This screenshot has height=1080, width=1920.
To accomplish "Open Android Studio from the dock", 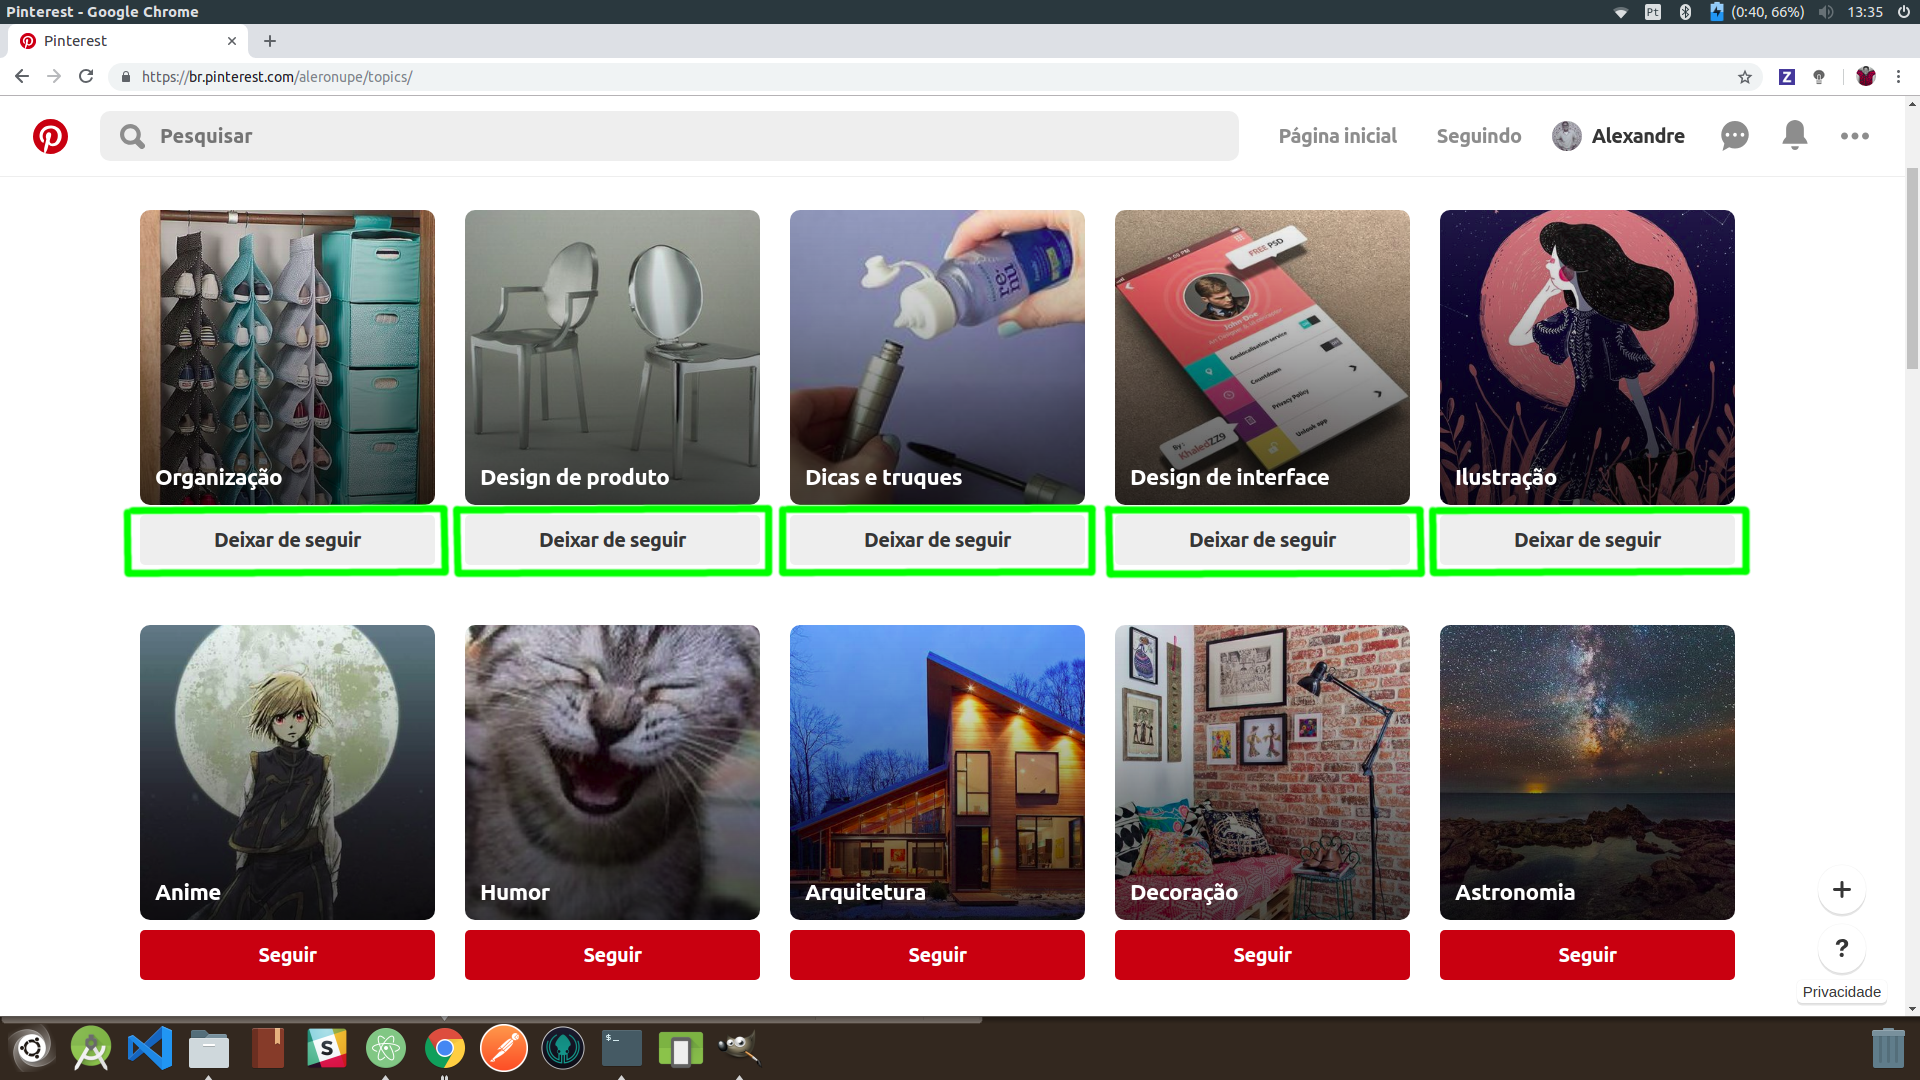I will (x=91, y=1048).
